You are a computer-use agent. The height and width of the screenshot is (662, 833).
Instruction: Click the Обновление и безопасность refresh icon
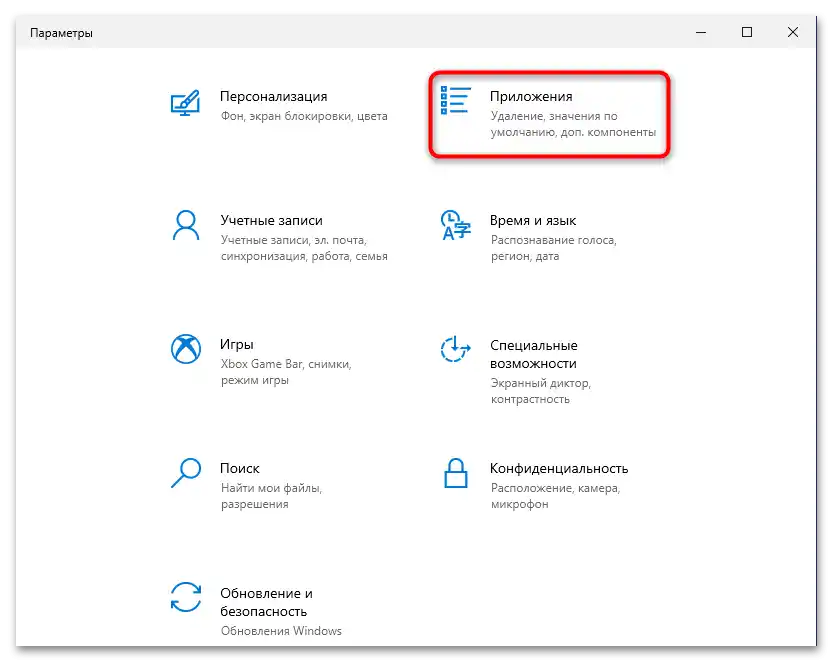186,599
